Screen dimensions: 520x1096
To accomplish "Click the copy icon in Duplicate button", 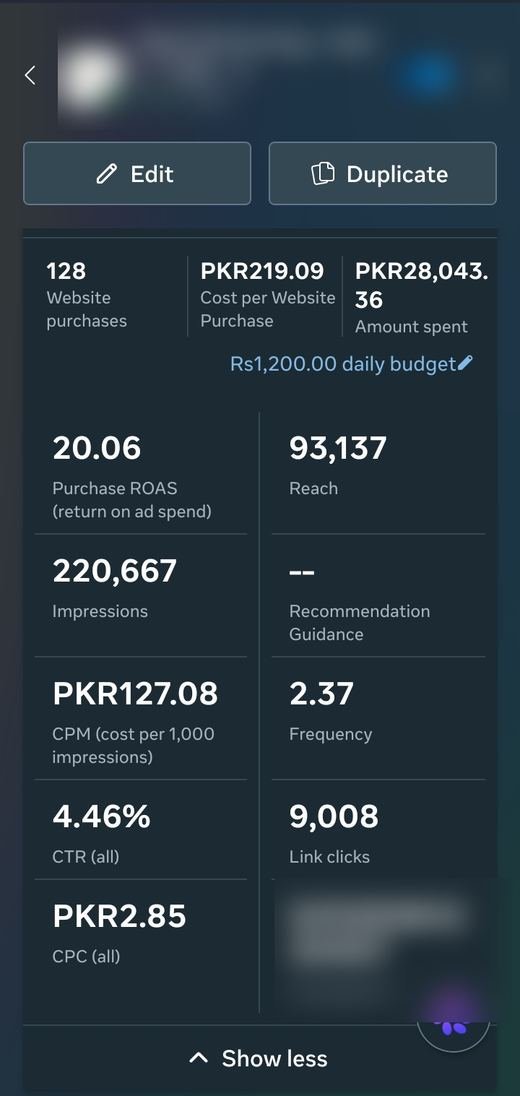I will click(x=323, y=173).
